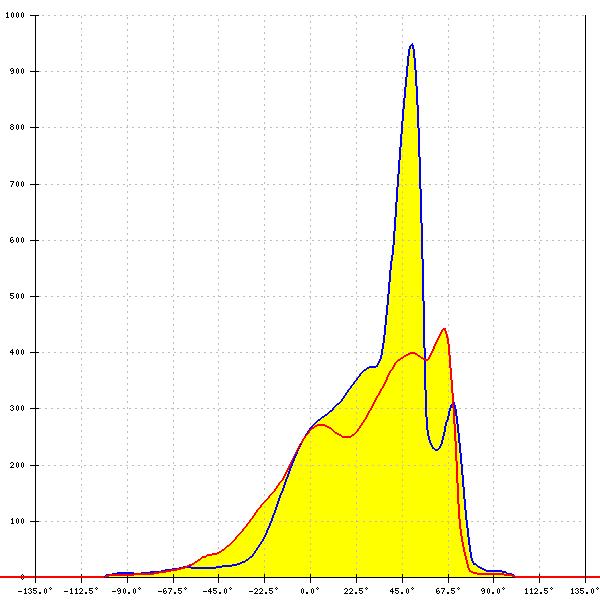This screenshot has width=600, height=600.
Task: Click the 700 y-axis label
Action: (x=17, y=184)
